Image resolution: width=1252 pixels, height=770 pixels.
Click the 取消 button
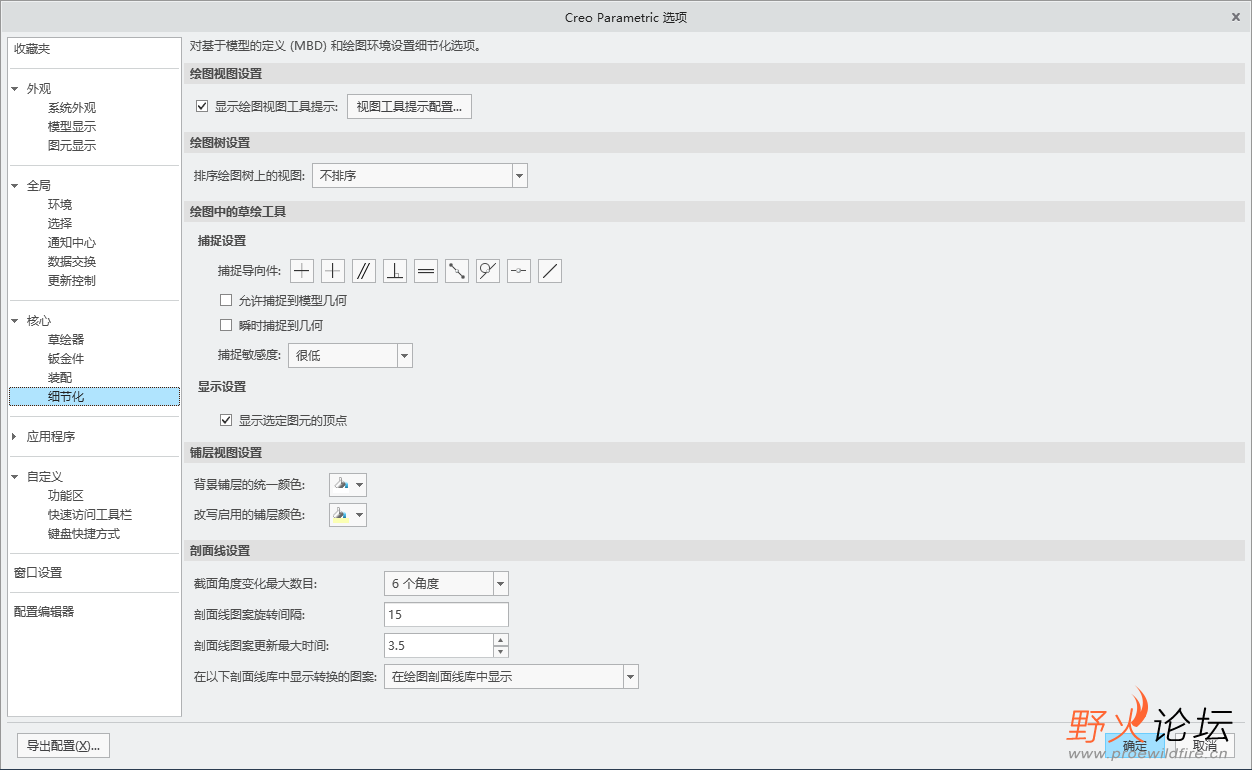[x=1205, y=746]
